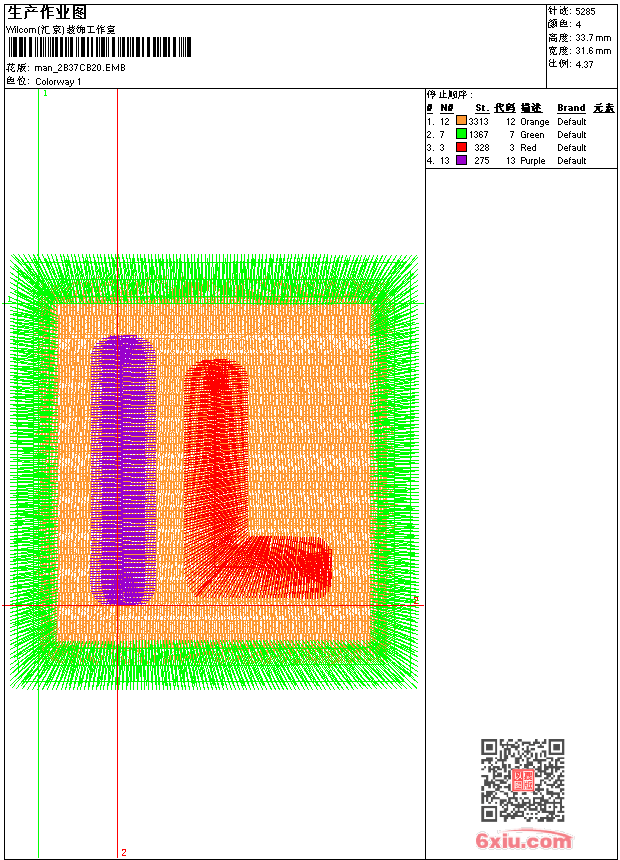620x860 pixels.
Task: Click stitch count 328 in red row
Action: coord(482,148)
